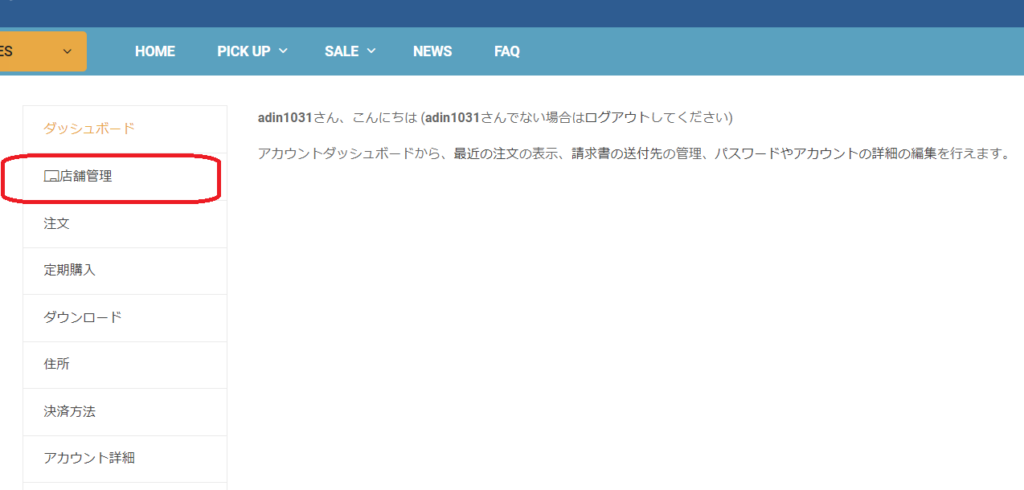Click the cut-off sidebar item below アカウント詳細
This screenshot has height=490, width=1024.
[124, 486]
